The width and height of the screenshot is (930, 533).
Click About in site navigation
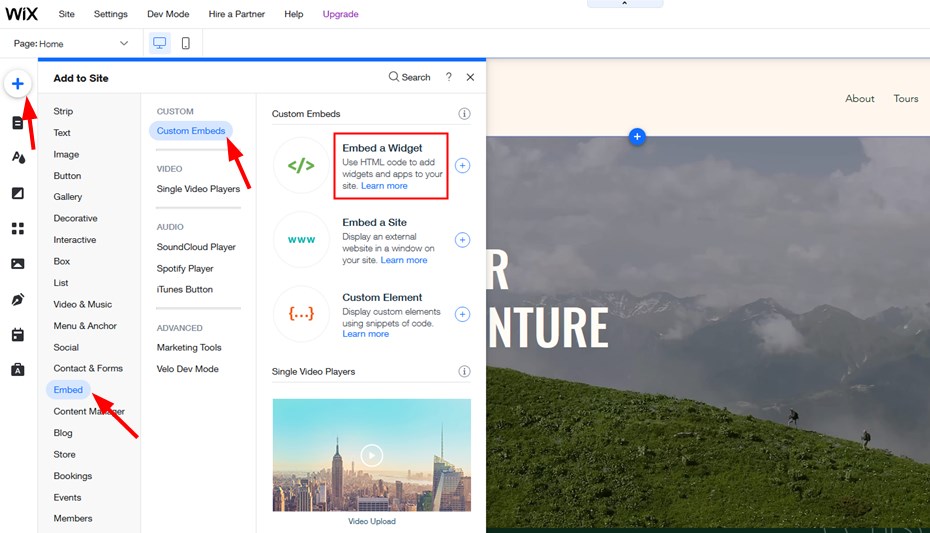point(859,98)
